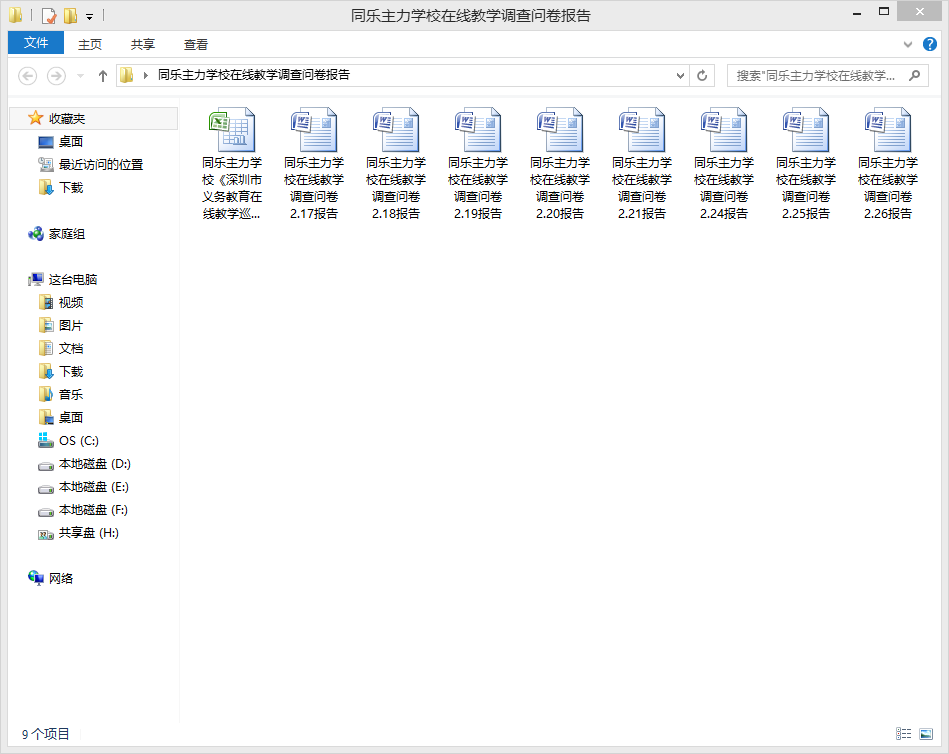This screenshot has height=754, width=949.
Task: Open the address bar history dropdown
Action: point(680,76)
